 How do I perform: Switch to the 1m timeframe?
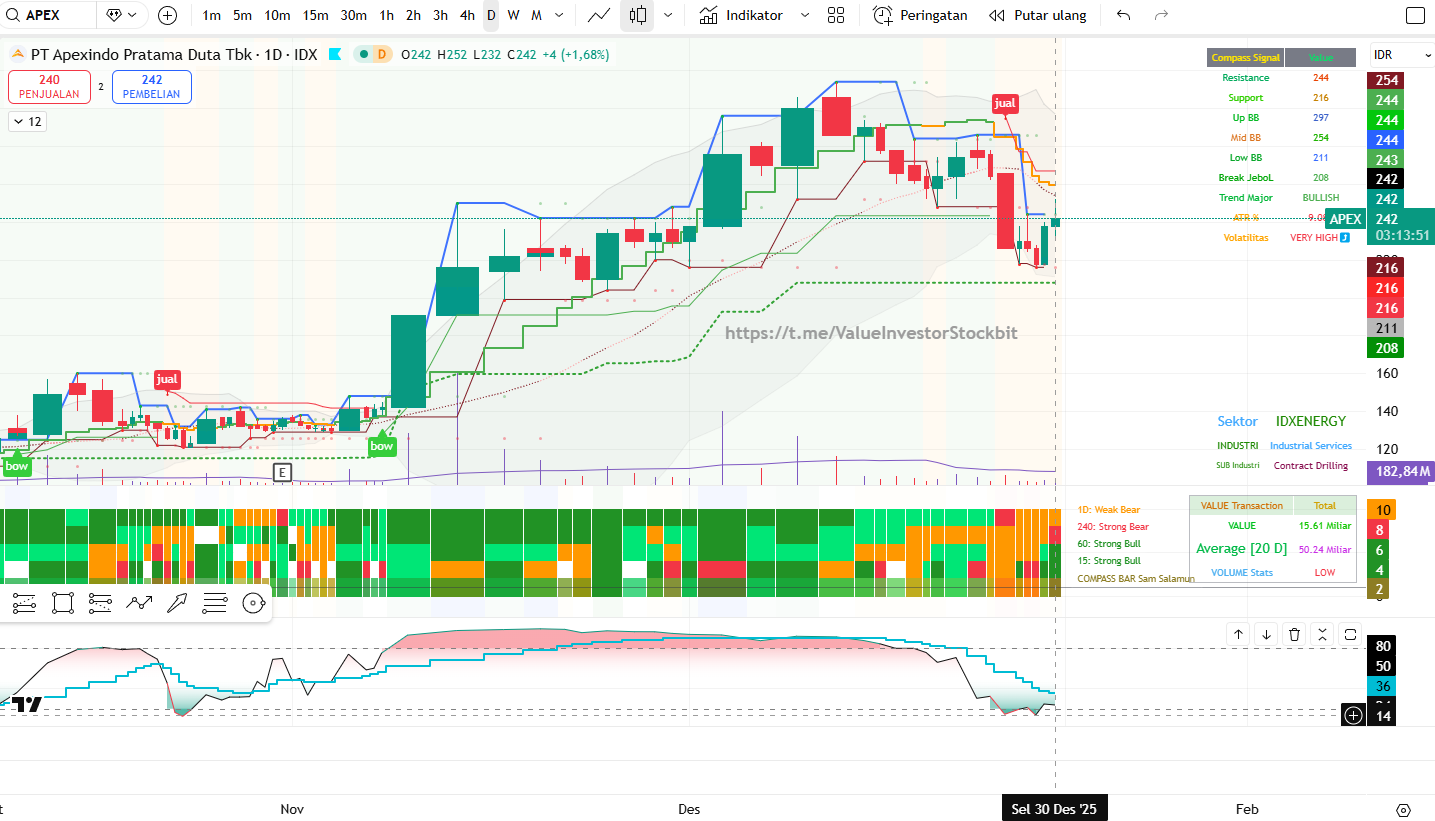(x=211, y=15)
